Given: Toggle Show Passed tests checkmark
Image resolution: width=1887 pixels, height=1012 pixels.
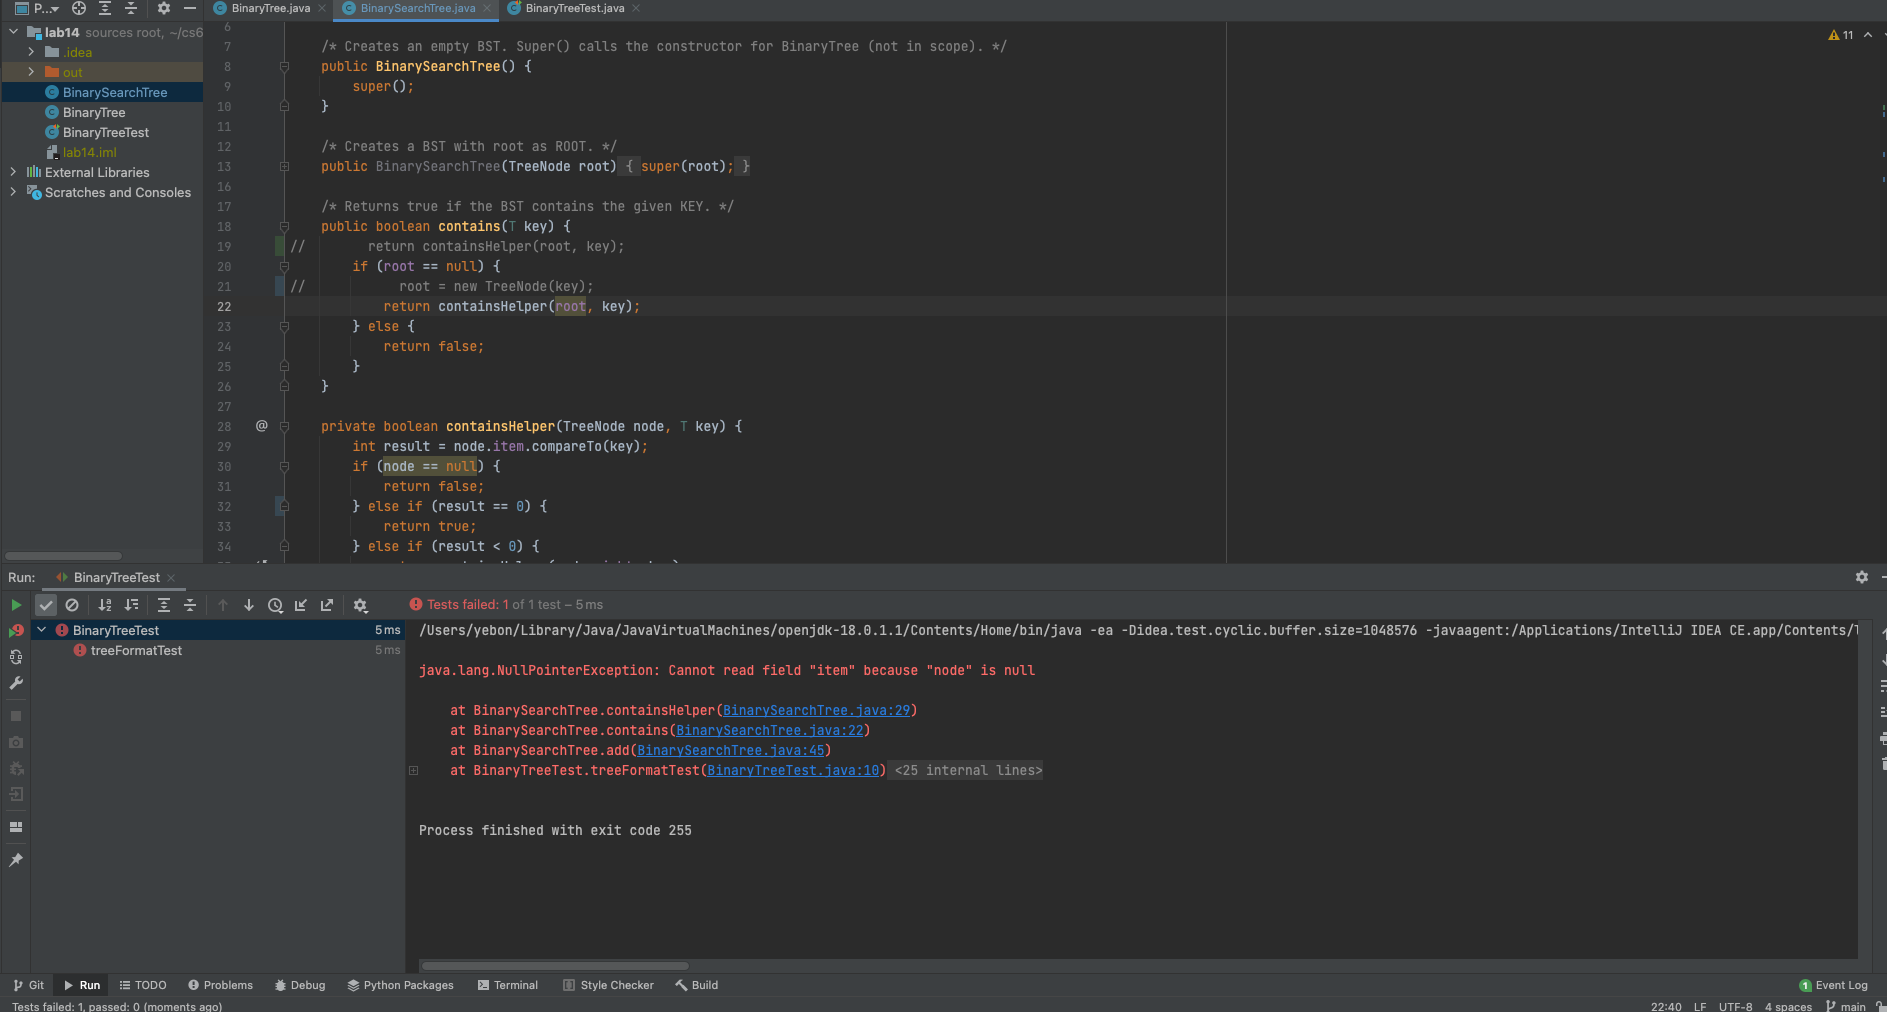Looking at the screenshot, I should 46,605.
